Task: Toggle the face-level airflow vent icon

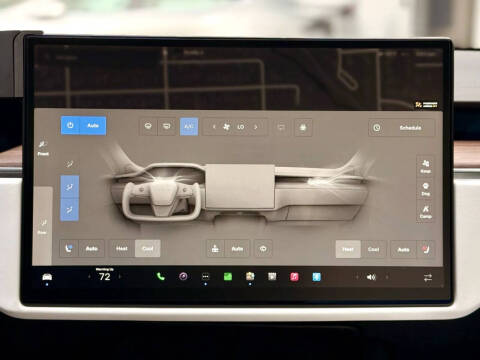Action: coord(70,187)
